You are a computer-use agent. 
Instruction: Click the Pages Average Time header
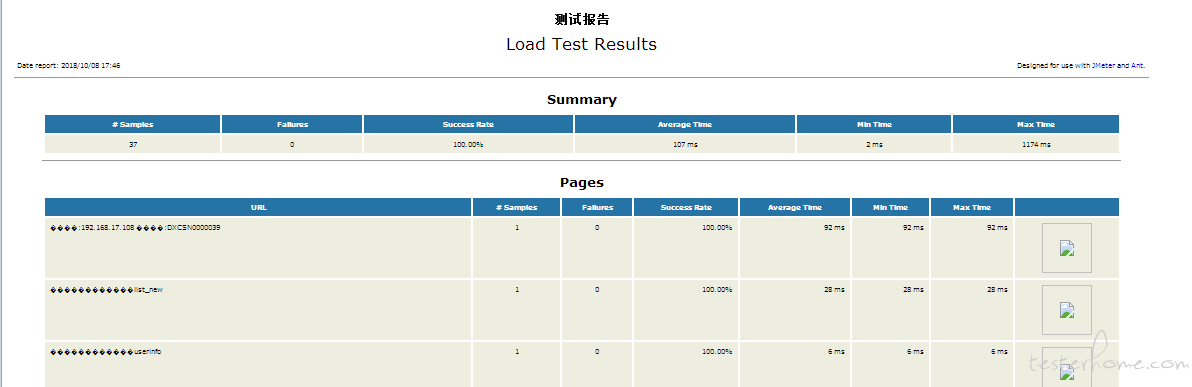[x=794, y=207]
